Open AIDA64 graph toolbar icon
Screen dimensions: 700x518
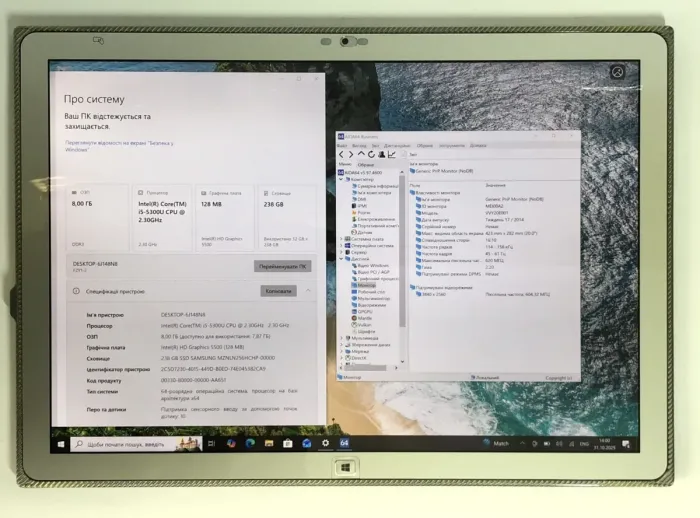click(x=392, y=155)
